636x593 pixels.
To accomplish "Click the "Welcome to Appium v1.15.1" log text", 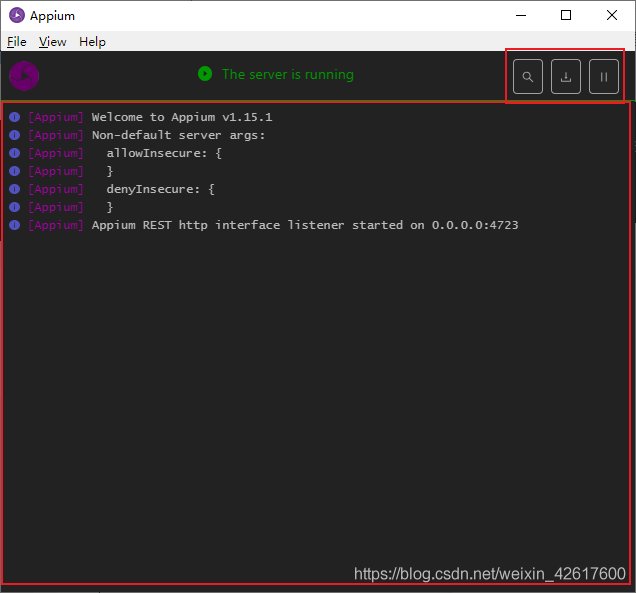I will (182, 117).
